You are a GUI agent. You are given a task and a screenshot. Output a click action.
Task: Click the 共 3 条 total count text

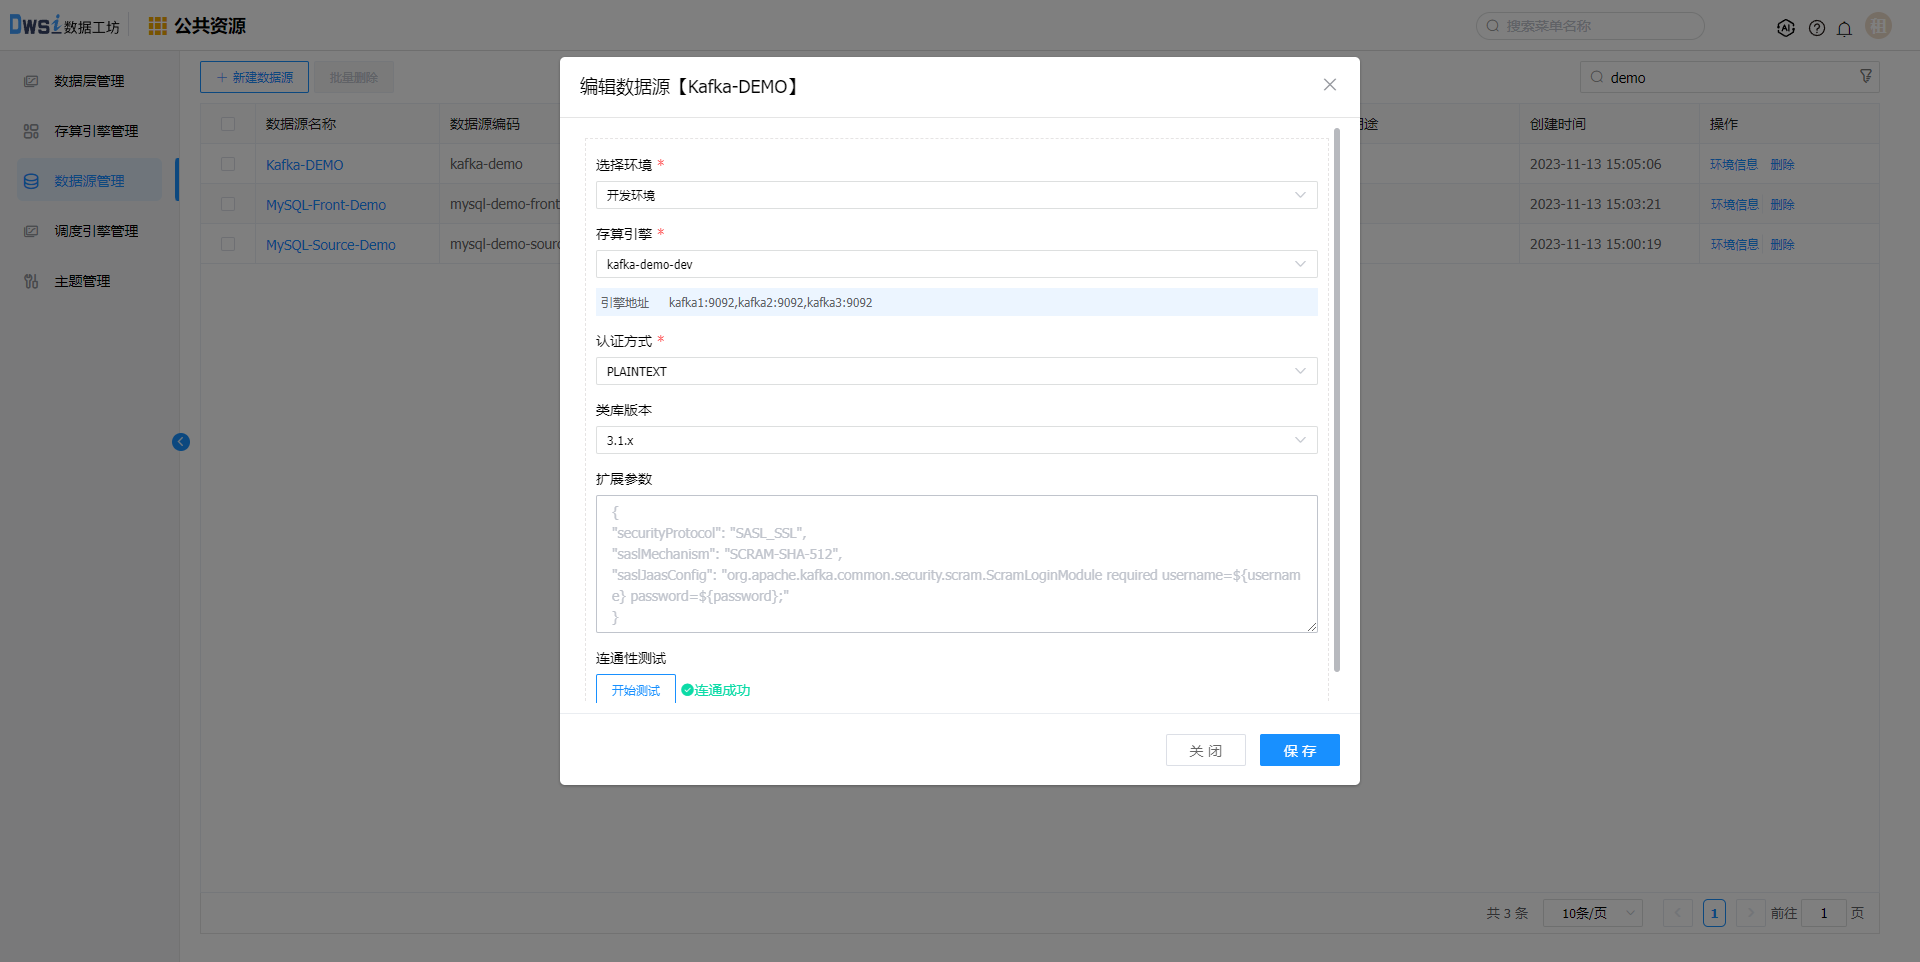1507,913
